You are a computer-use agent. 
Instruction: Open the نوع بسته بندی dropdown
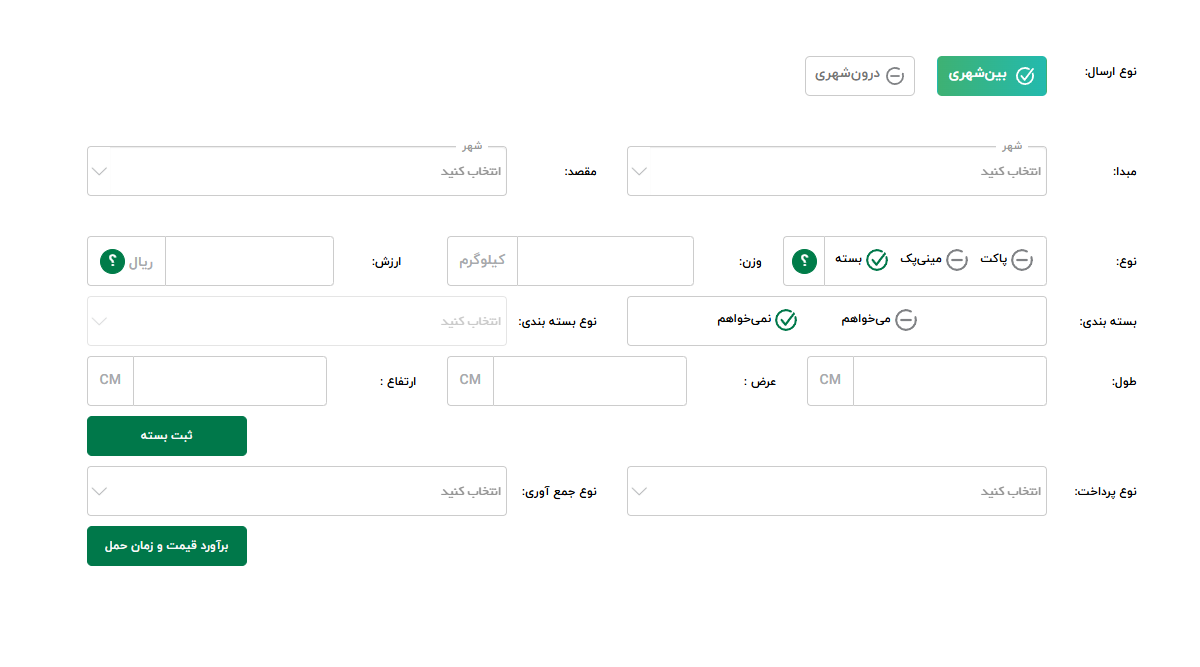297,321
